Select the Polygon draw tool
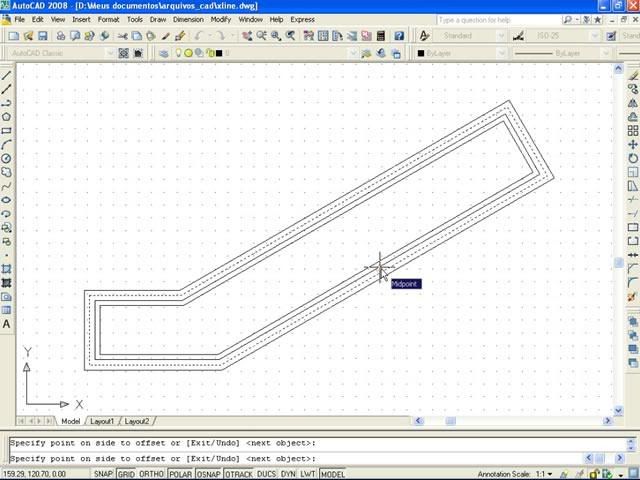The image size is (640, 480). [6, 117]
